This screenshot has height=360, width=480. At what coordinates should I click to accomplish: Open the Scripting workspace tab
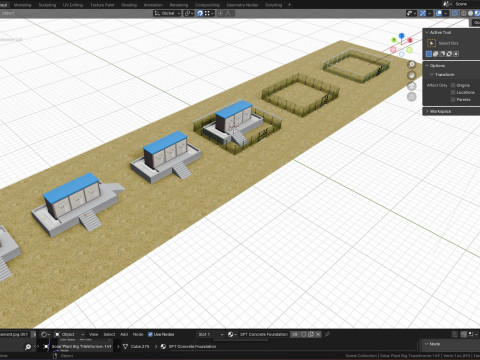click(273, 5)
